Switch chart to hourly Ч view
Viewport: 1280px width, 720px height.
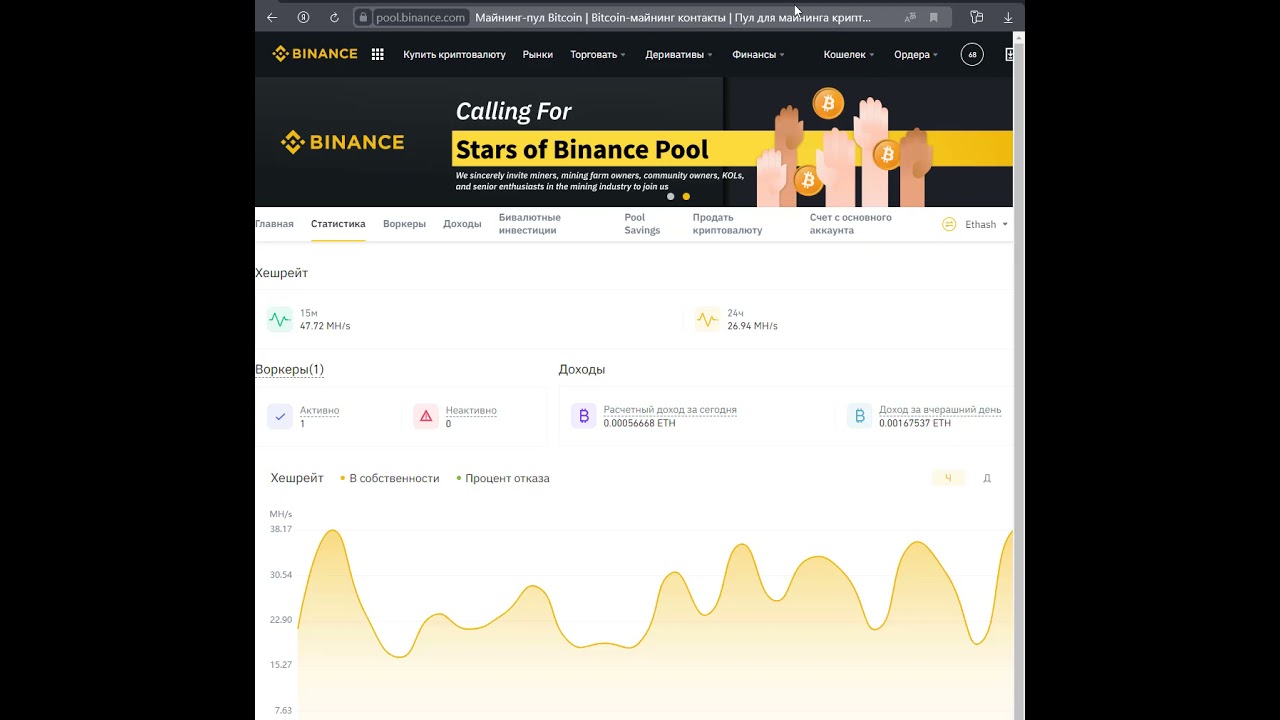point(948,478)
